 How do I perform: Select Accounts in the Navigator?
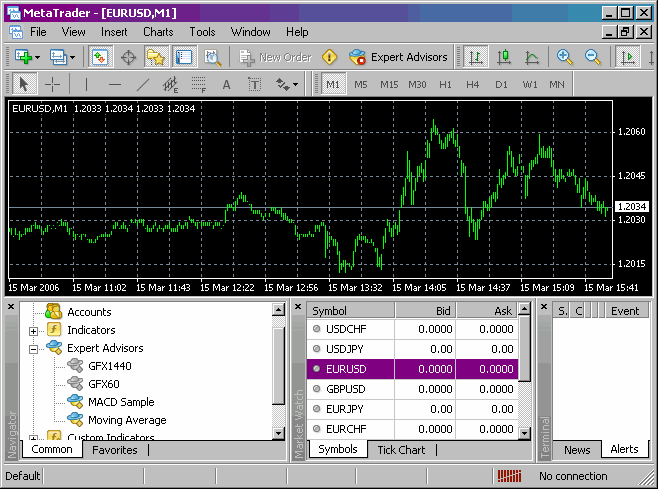click(x=78, y=312)
